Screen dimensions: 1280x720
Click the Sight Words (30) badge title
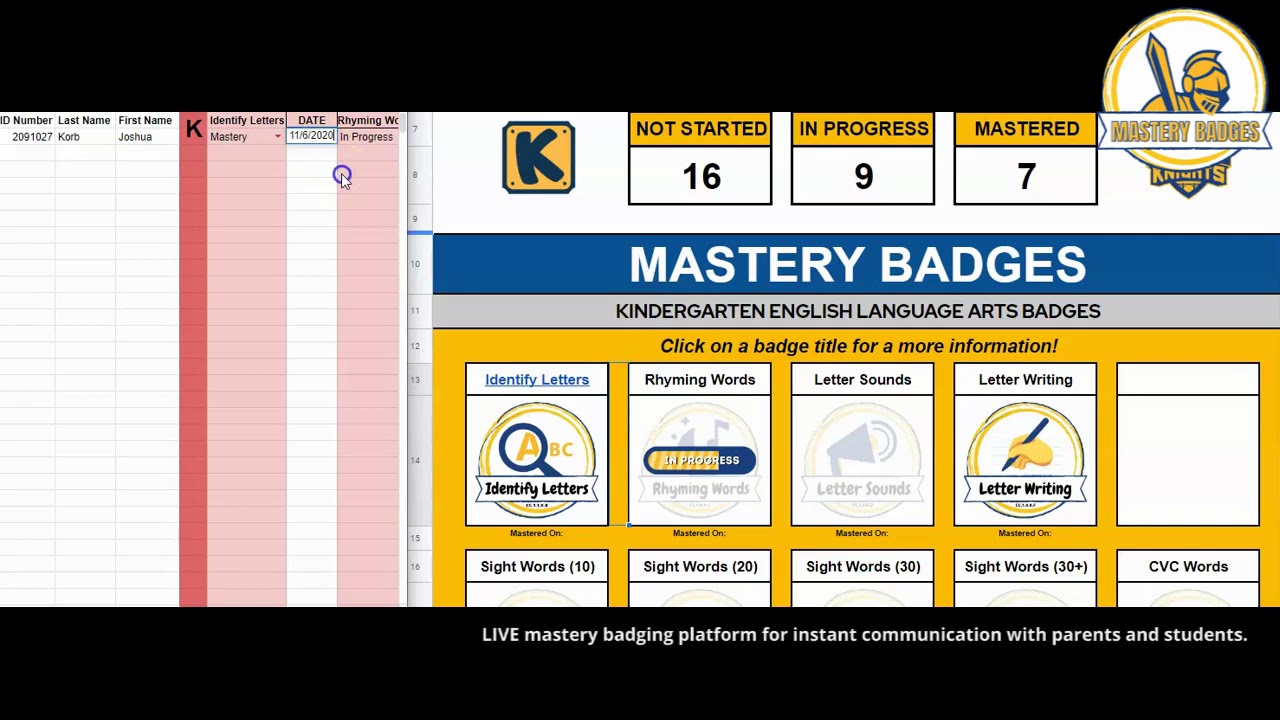point(863,567)
